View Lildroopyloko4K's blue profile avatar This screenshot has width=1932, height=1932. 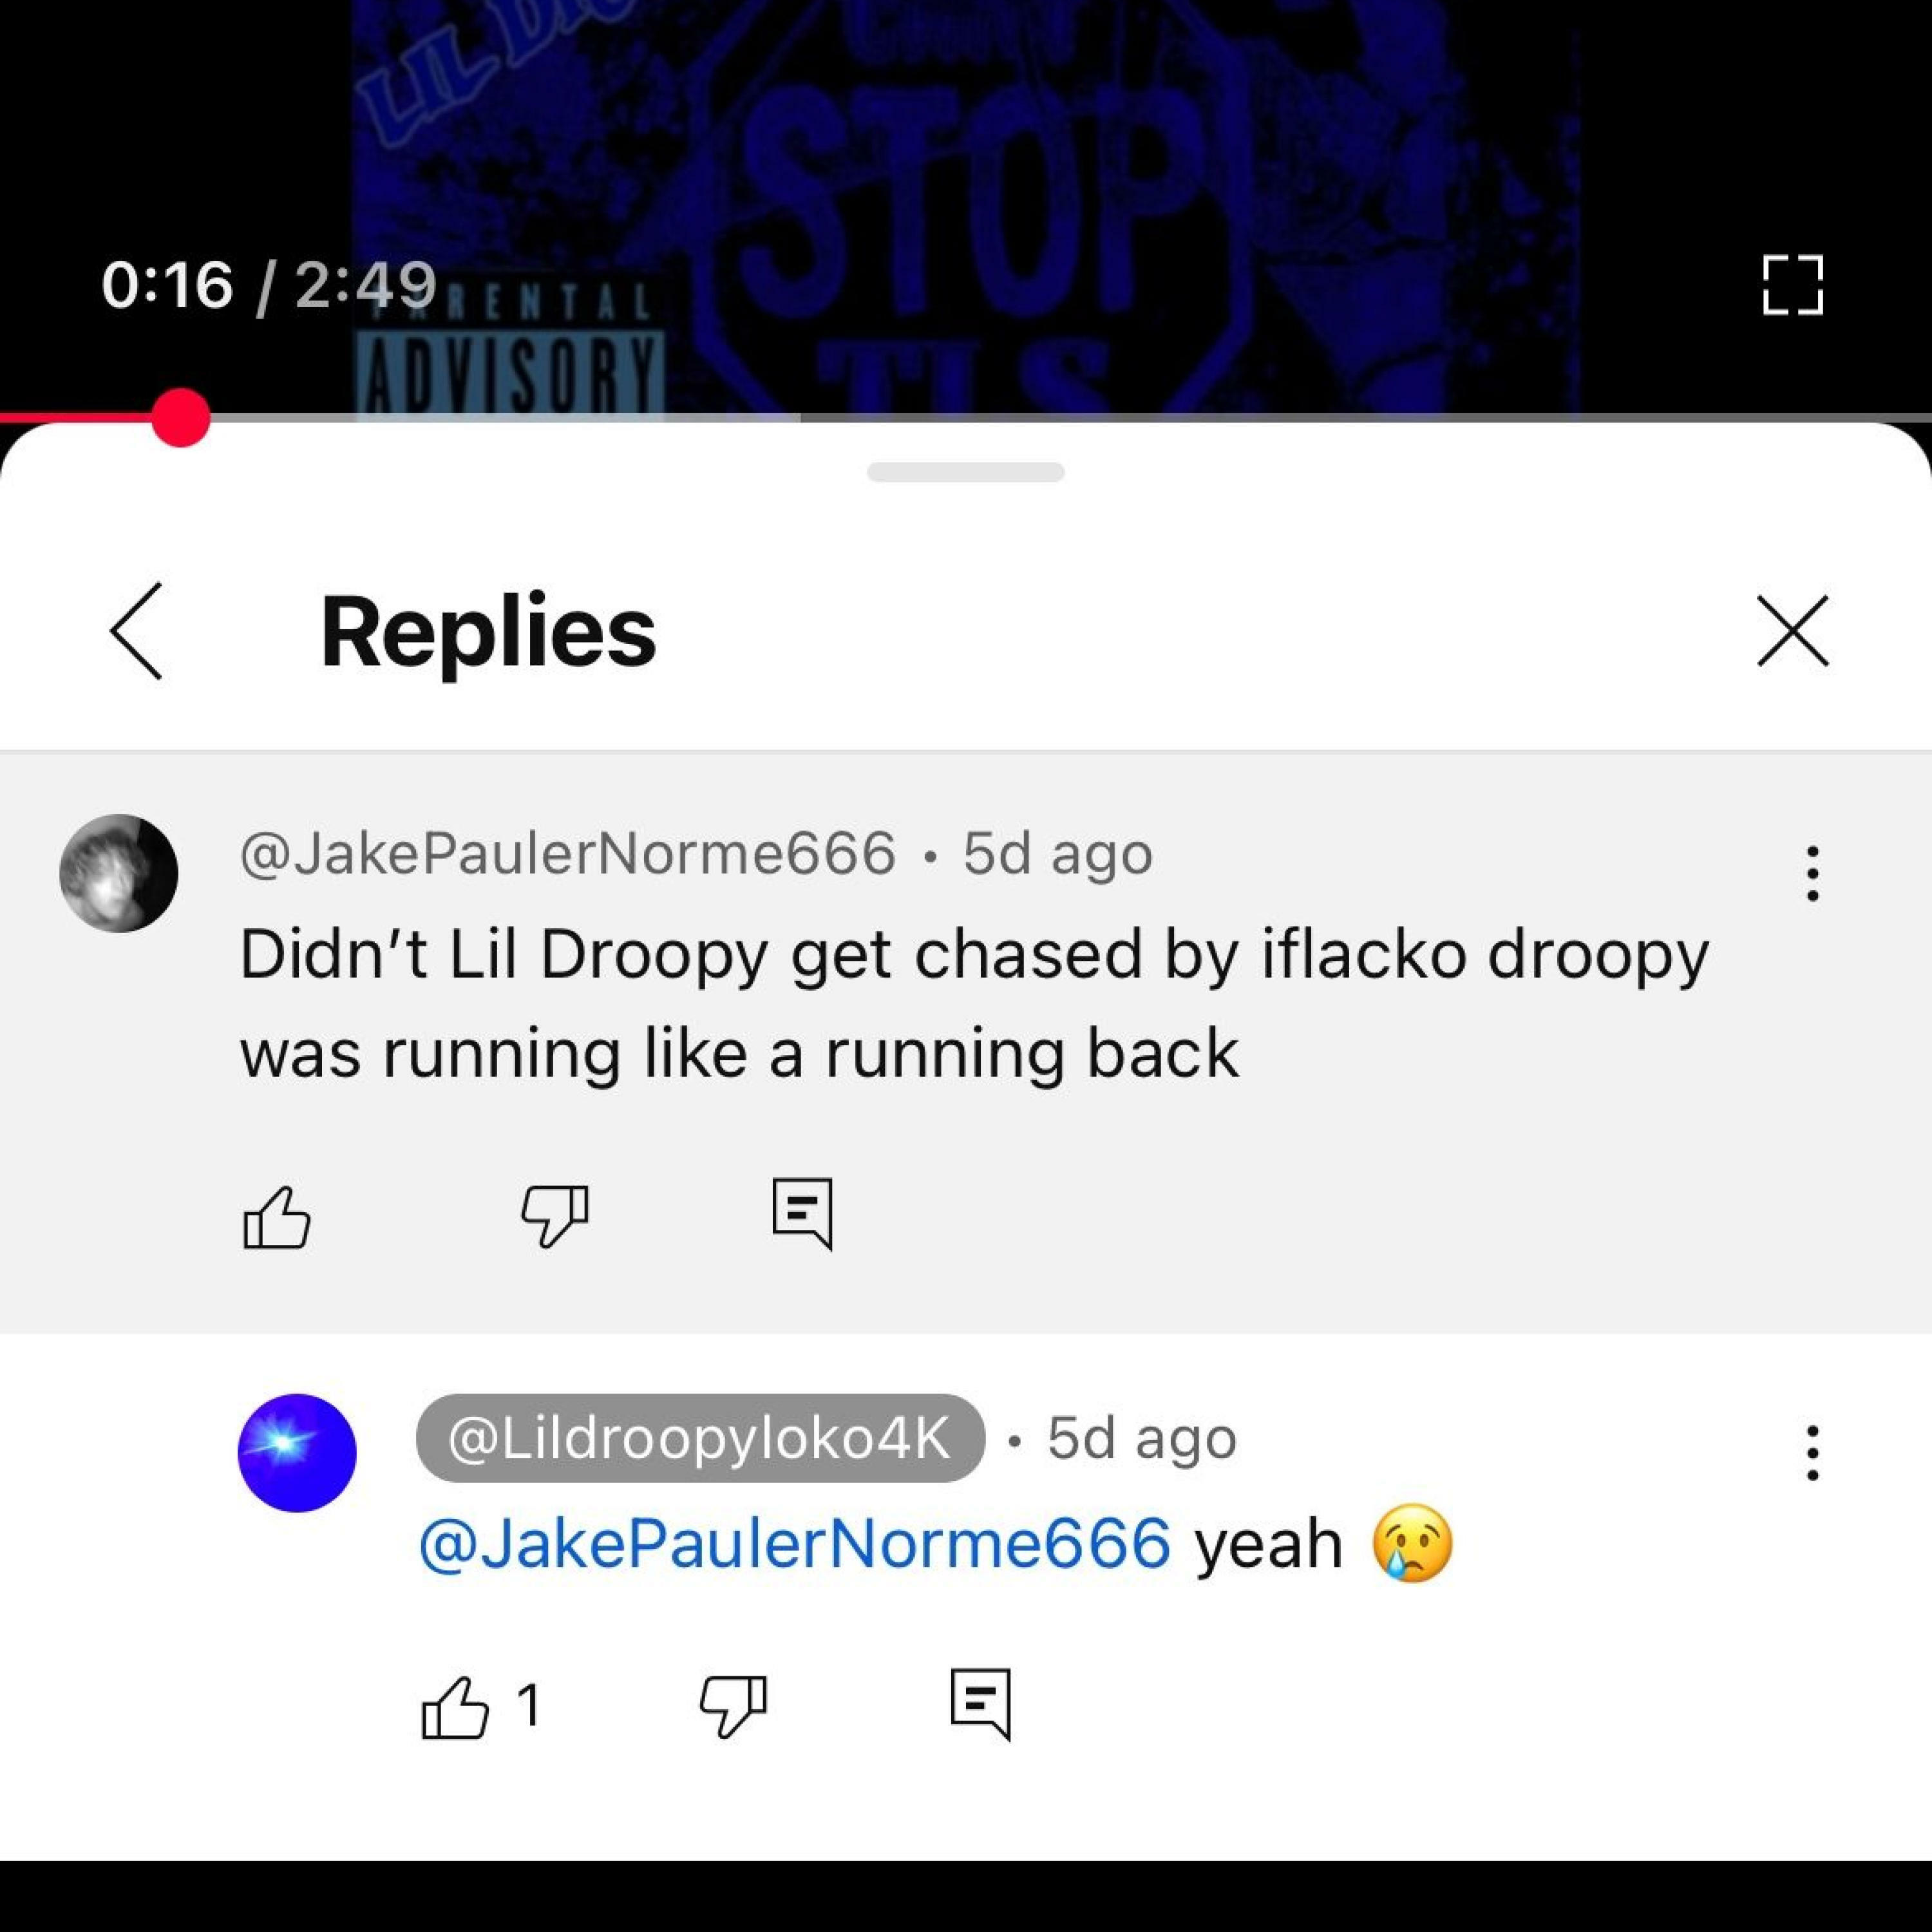(x=297, y=1453)
